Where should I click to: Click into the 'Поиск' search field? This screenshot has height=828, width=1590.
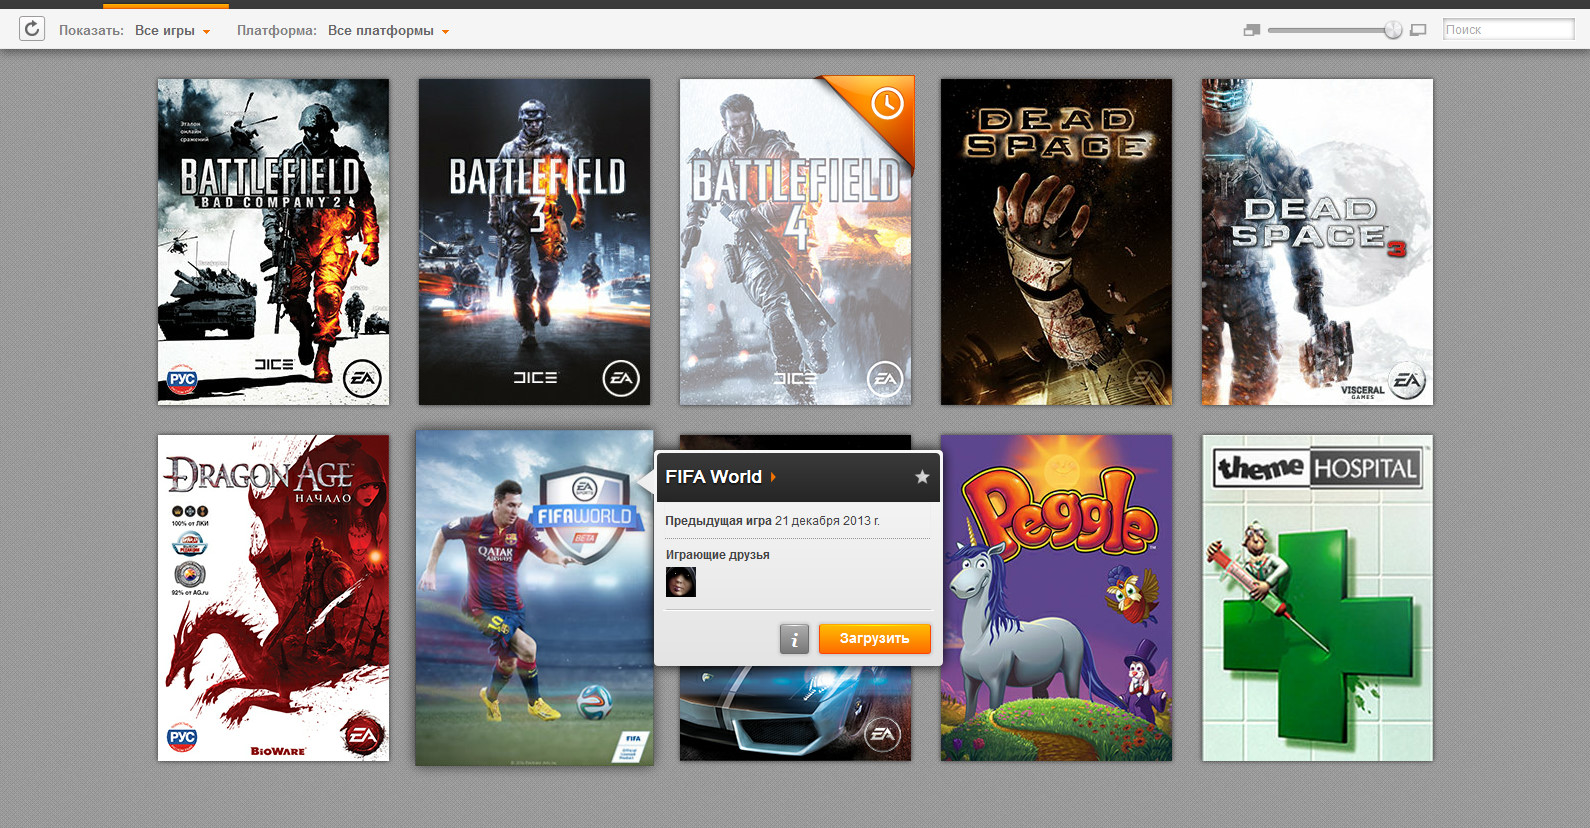[1508, 30]
